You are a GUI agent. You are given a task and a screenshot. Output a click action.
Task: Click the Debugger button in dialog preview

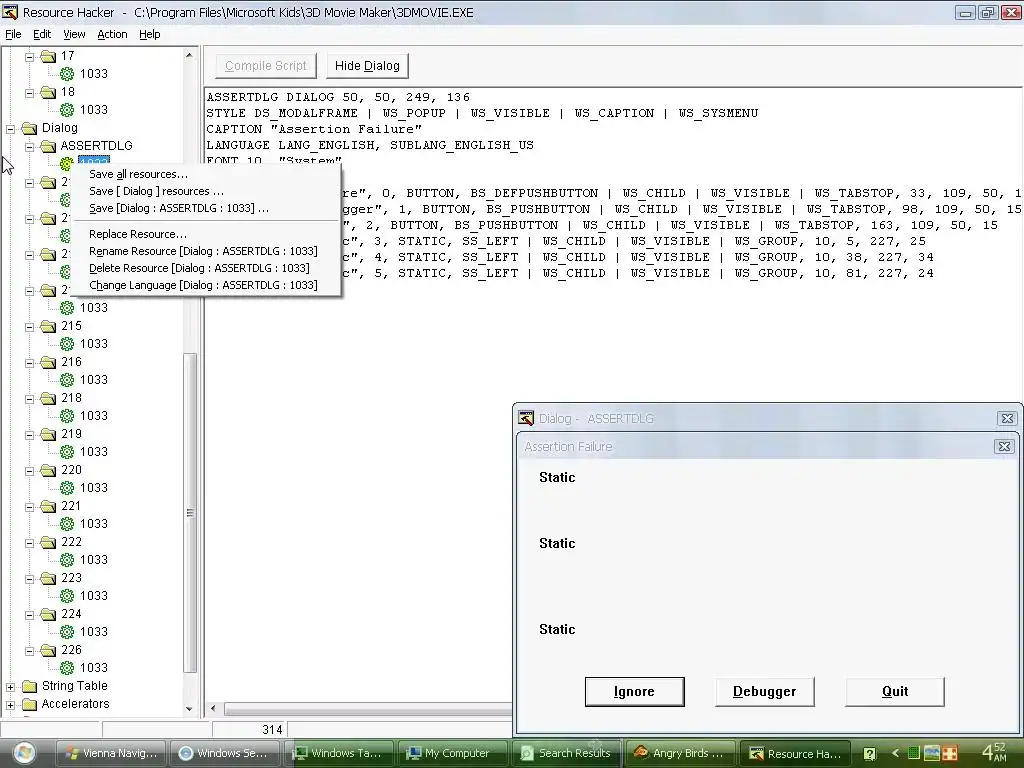pos(764,692)
